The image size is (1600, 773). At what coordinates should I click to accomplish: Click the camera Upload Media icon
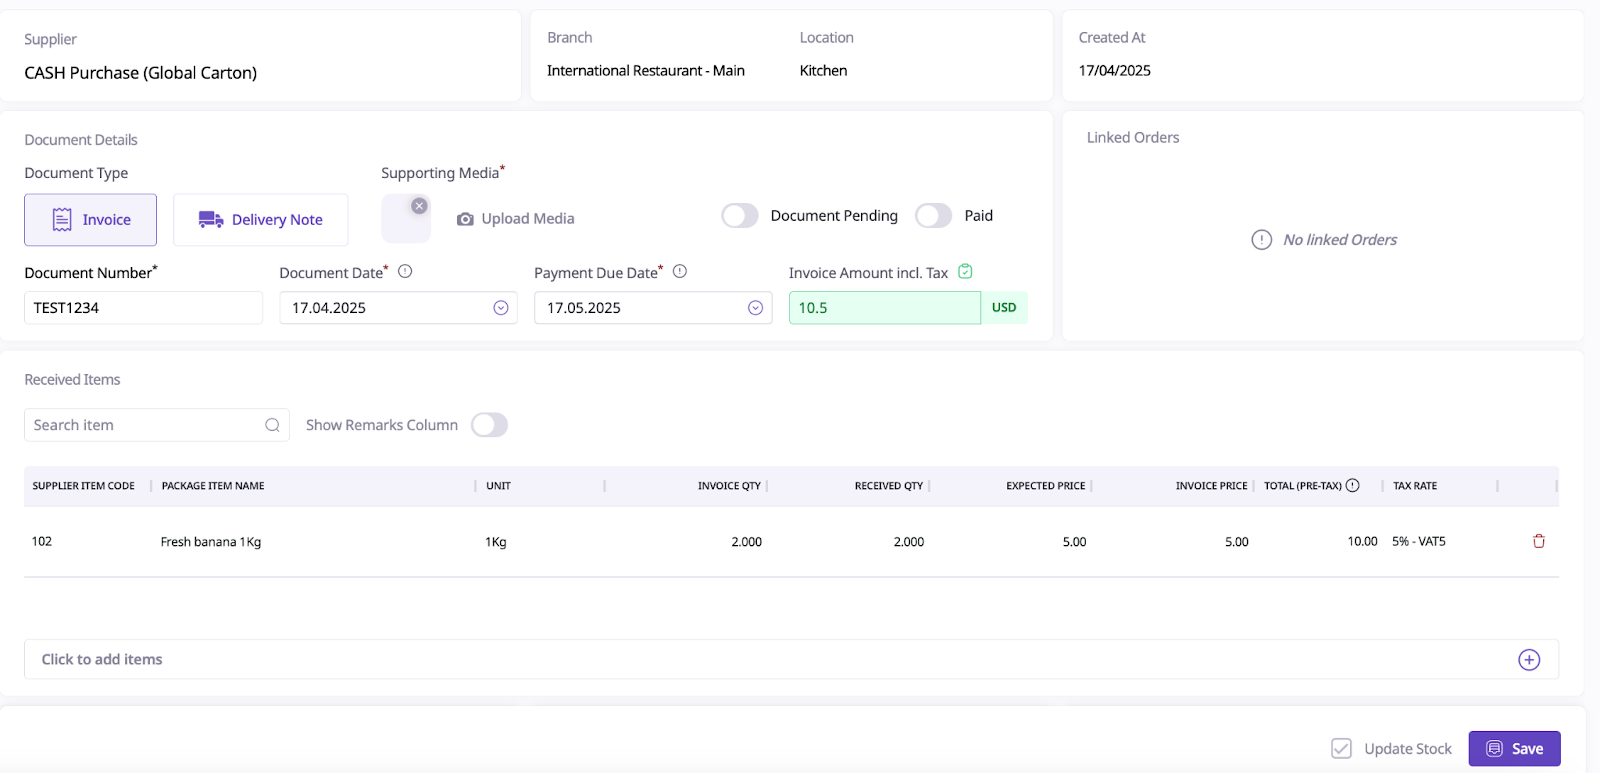(465, 219)
